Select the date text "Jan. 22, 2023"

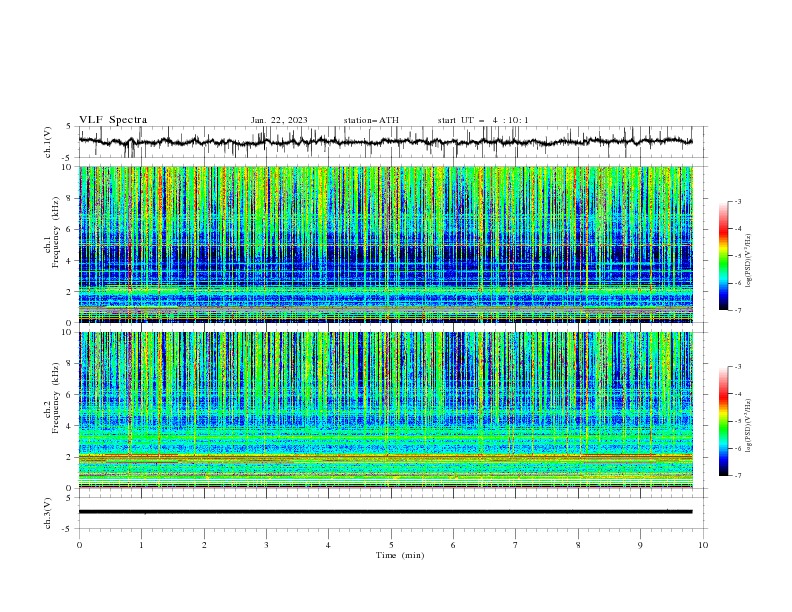(x=279, y=120)
